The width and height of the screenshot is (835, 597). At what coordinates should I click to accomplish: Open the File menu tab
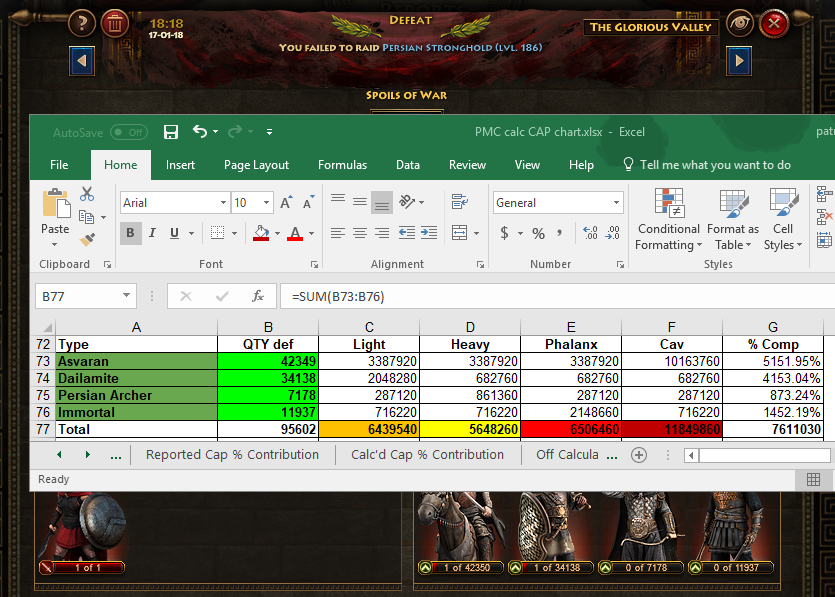tap(59, 165)
